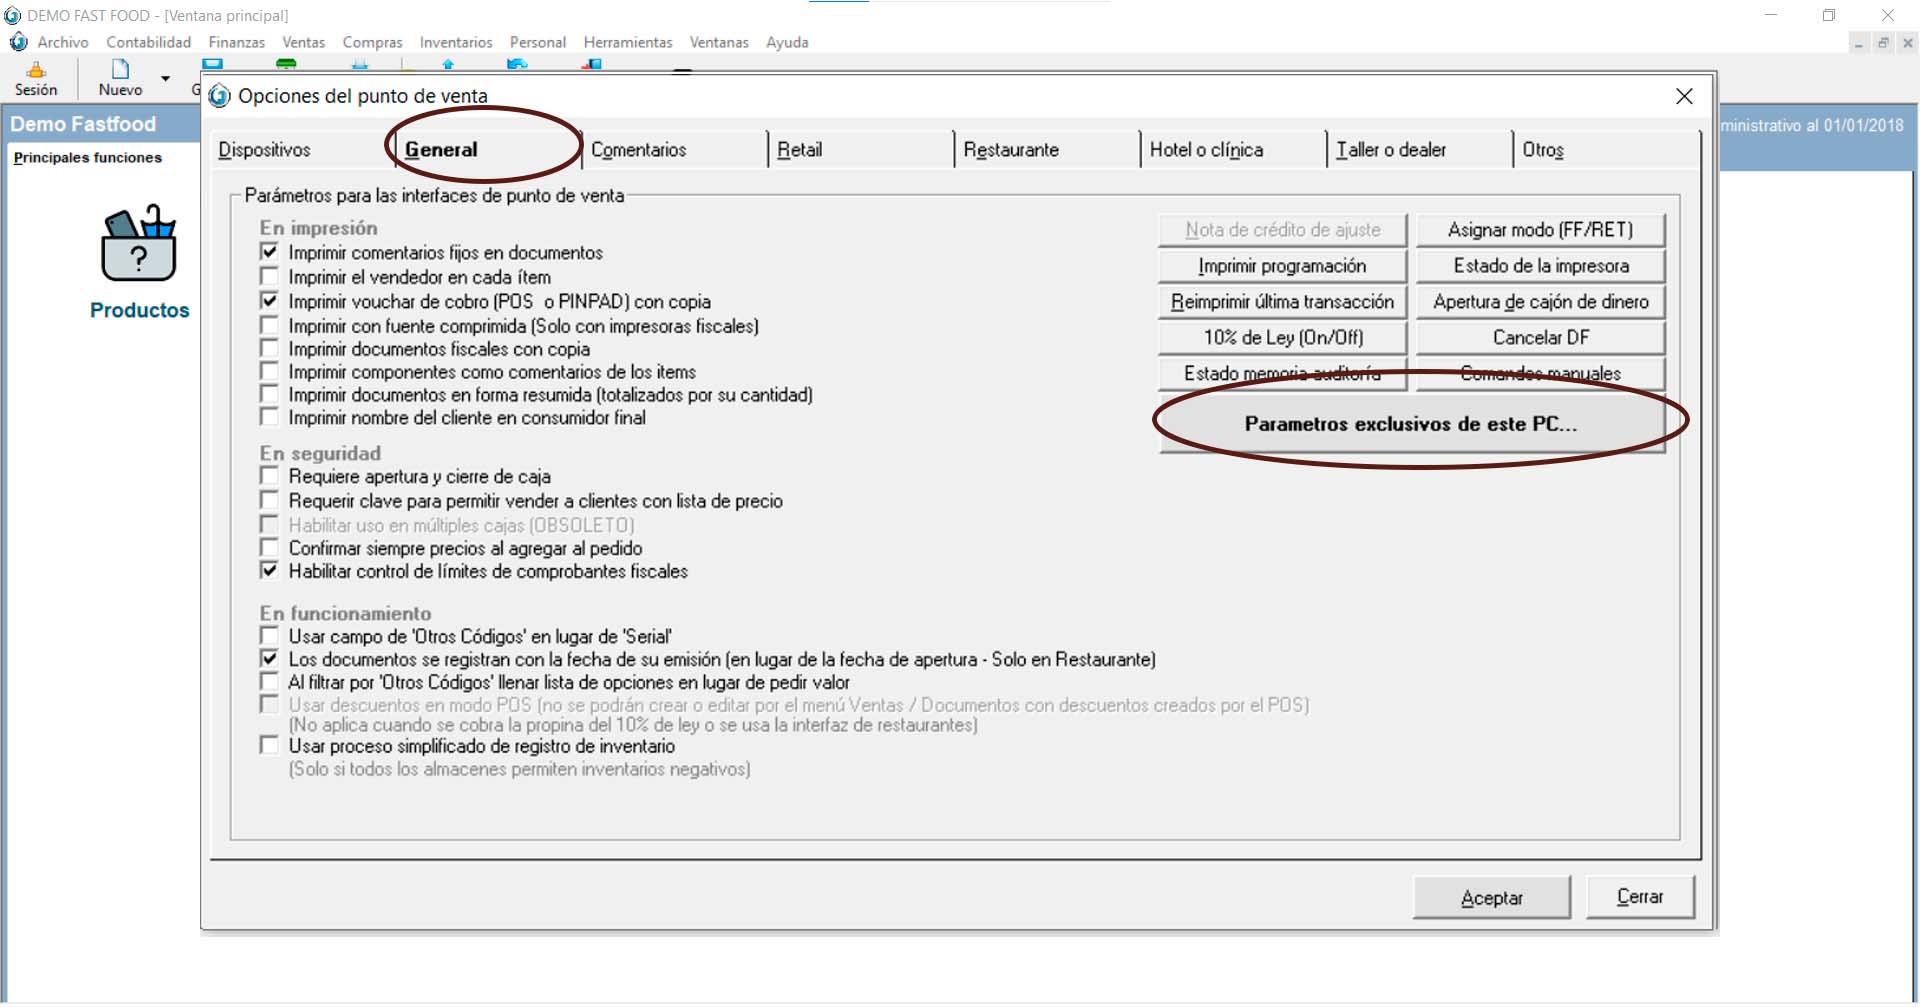The image size is (1920, 1007).
Task: Click the Sesión toolbar icon
Action: point(36,78)
